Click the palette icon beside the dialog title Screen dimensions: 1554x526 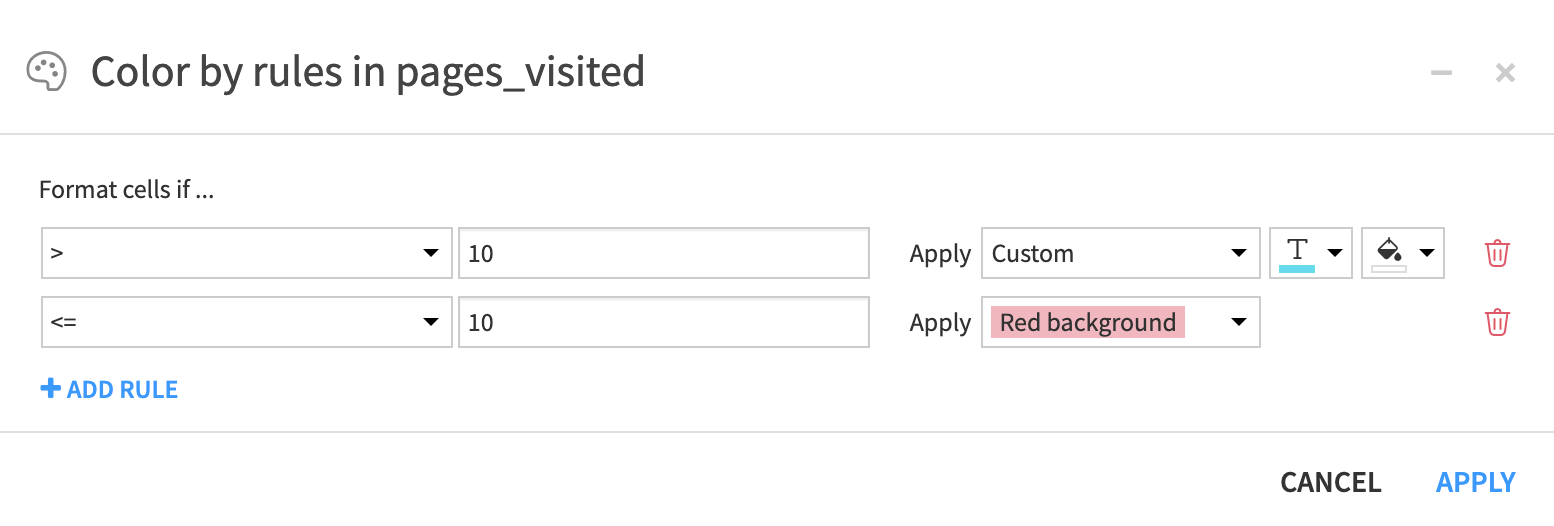(46, 72)
